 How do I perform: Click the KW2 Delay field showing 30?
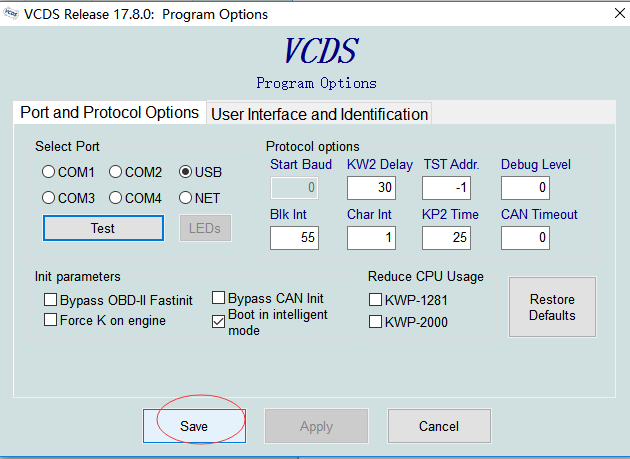[x=371, y=188]
